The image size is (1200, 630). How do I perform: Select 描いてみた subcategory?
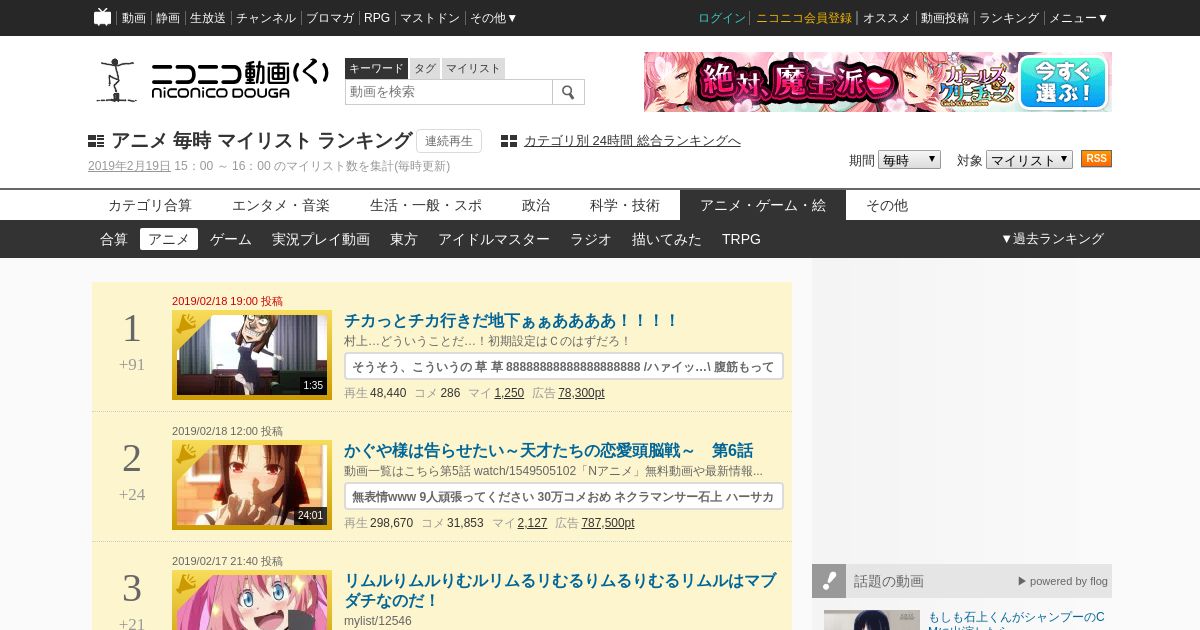[x=667, y=239]
